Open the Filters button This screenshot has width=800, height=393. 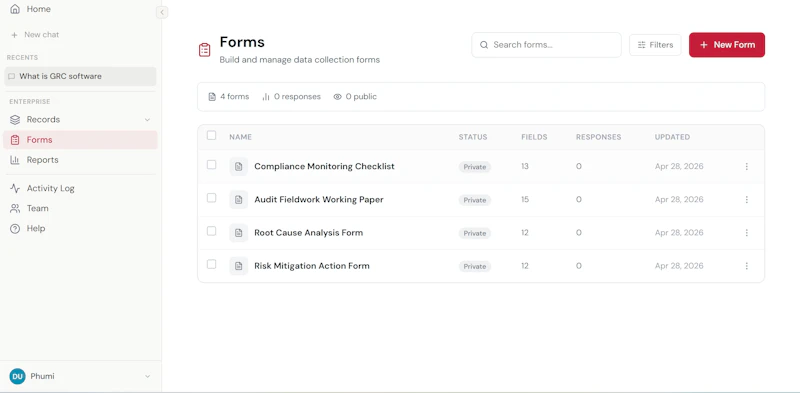coord(655,45)
